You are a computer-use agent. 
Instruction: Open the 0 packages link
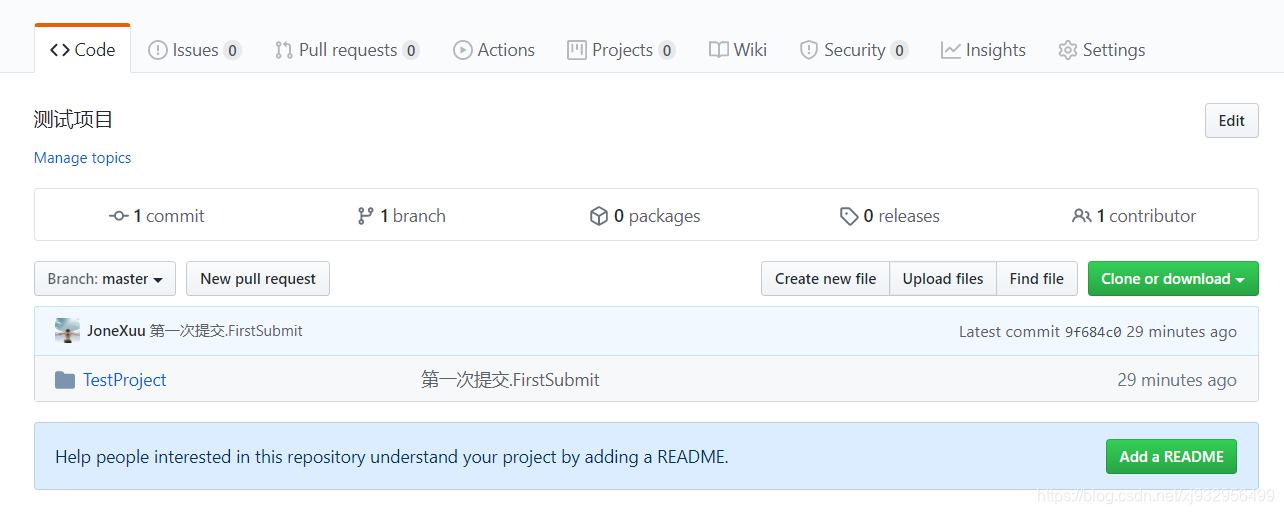[645, 216]
